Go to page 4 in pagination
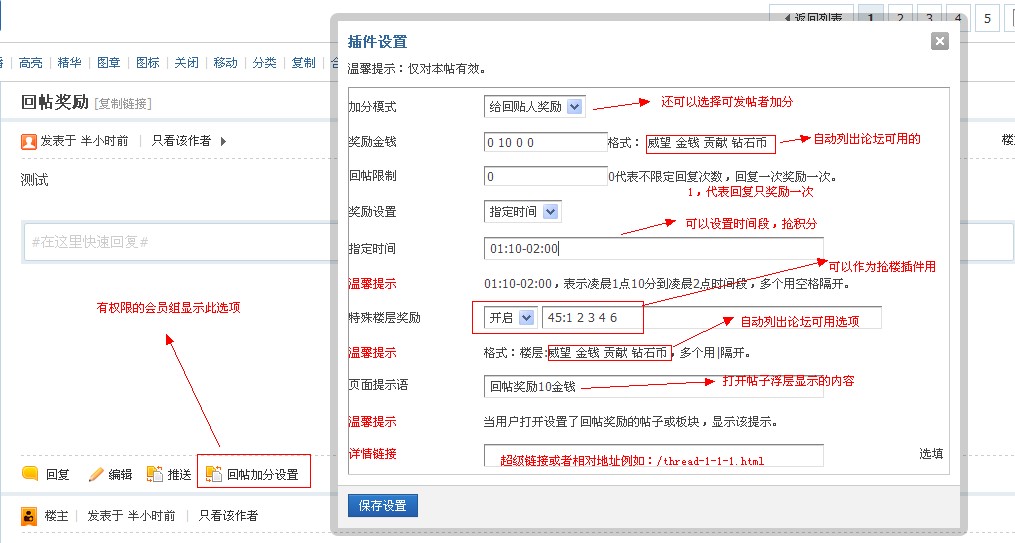Screen dimensions: 1015x543 pos(958,18)
